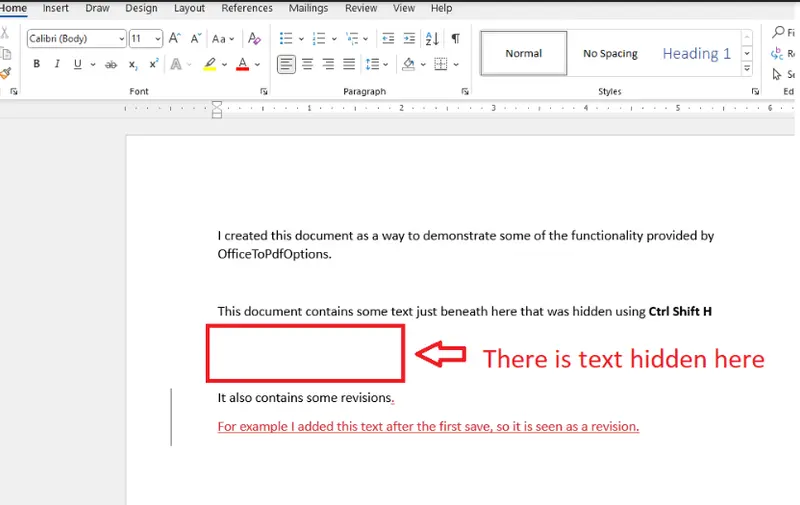Open the underline style dropdown arrow

(x=93, y=65)
